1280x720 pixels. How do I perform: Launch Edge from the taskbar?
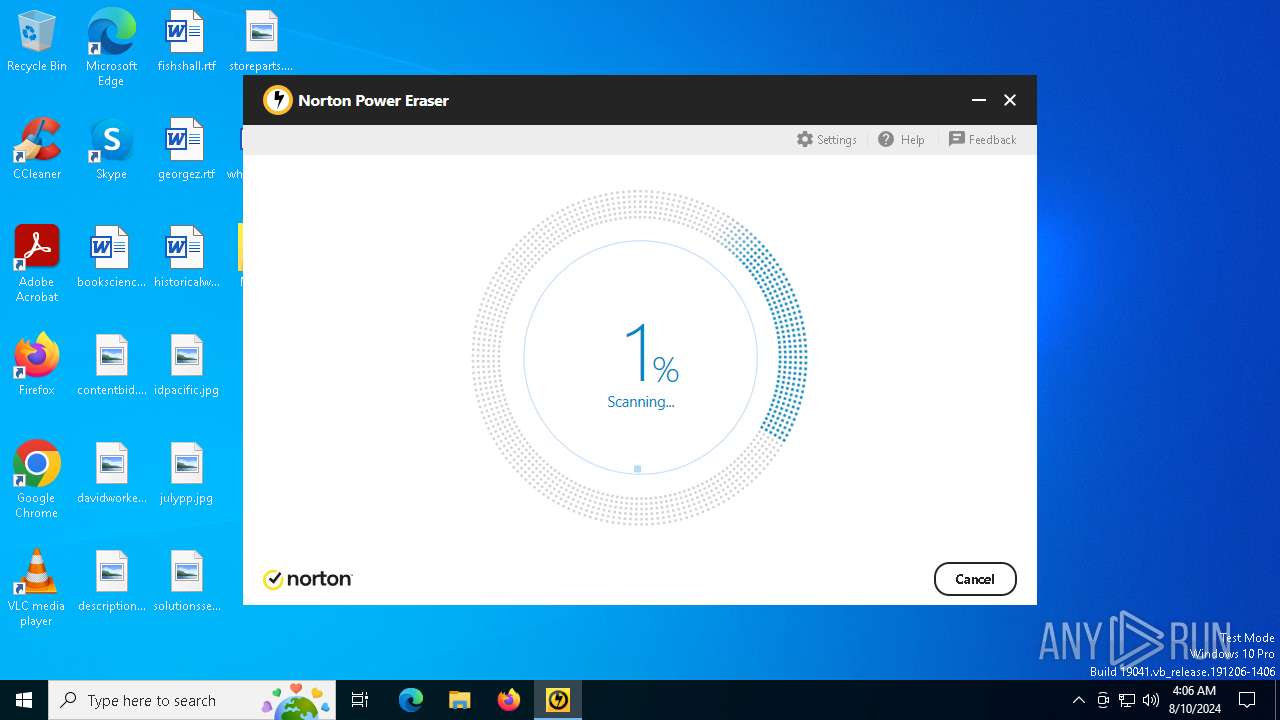tap(411, 700)
